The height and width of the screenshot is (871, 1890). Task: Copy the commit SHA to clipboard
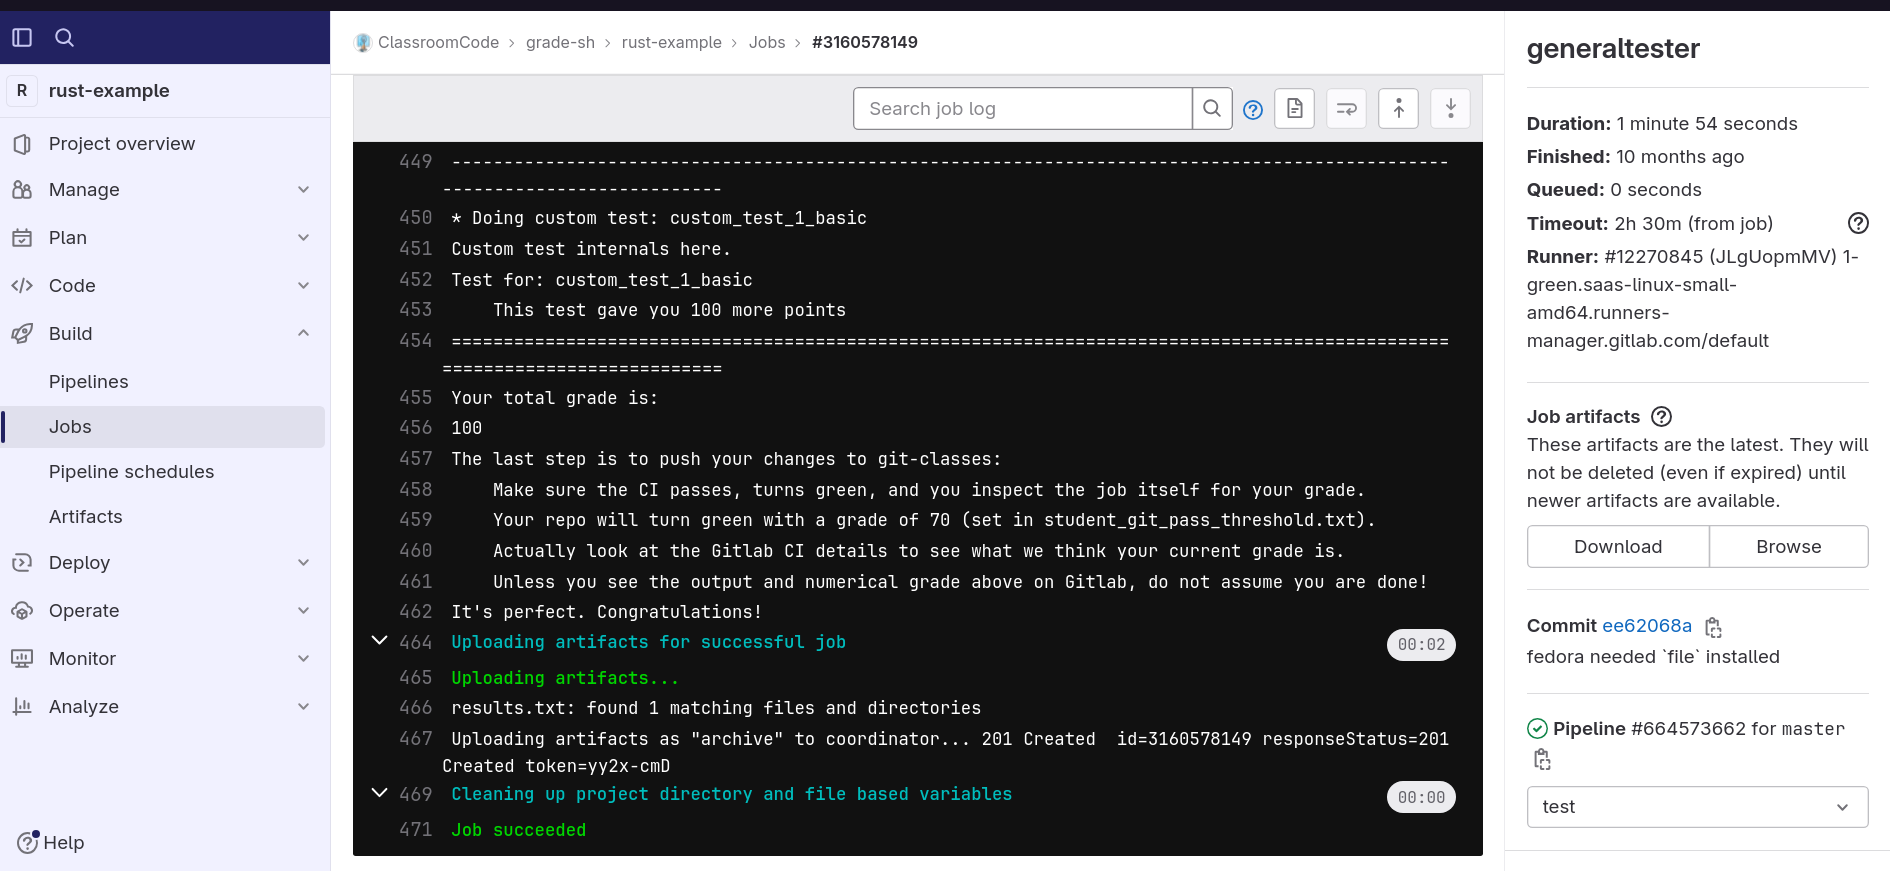click(x=1713, y=627)
